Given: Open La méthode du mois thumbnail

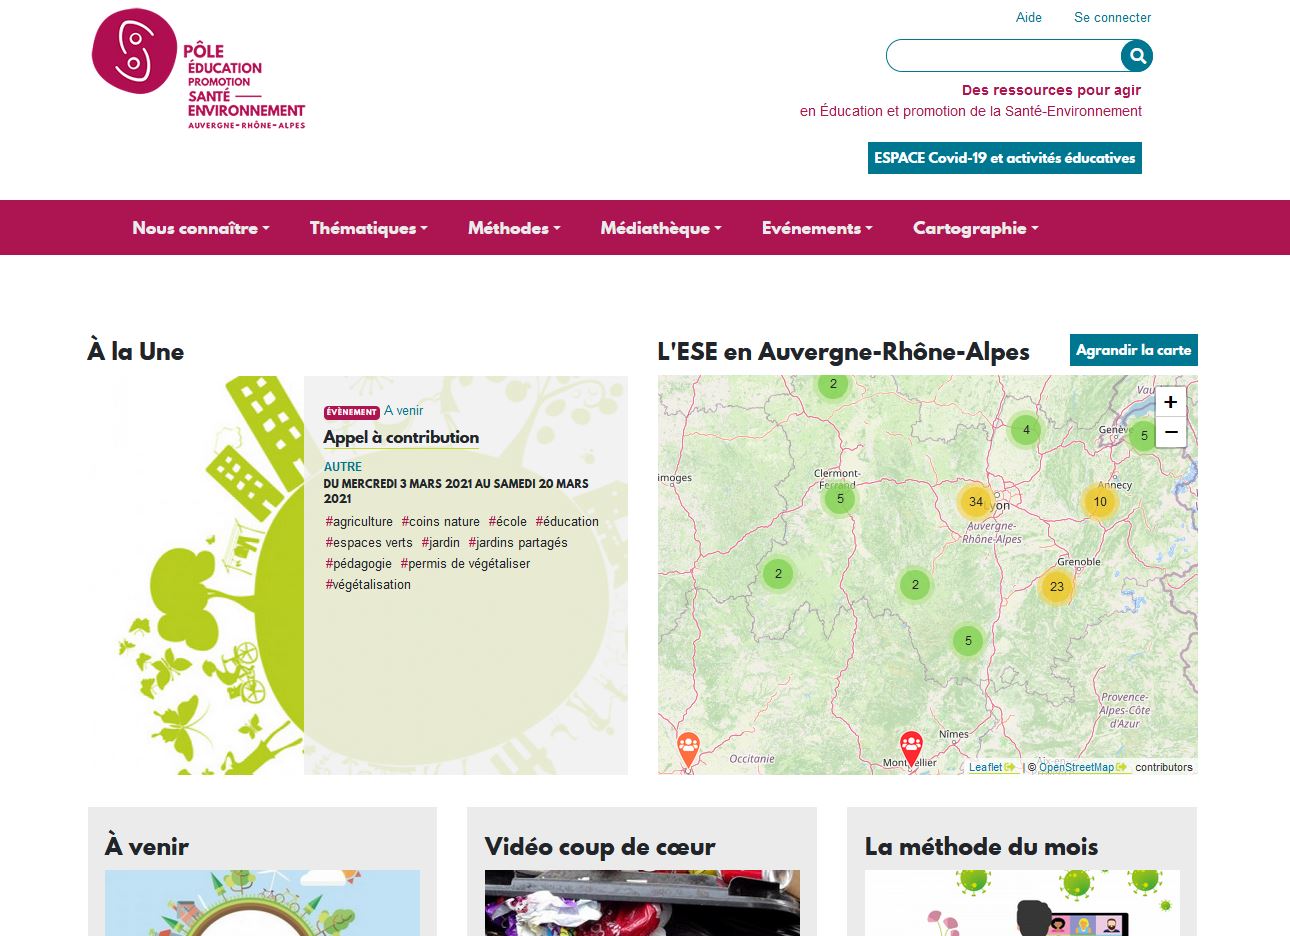Looking at the screenshot, I should pyautogui.click(x=1022, y=903).
